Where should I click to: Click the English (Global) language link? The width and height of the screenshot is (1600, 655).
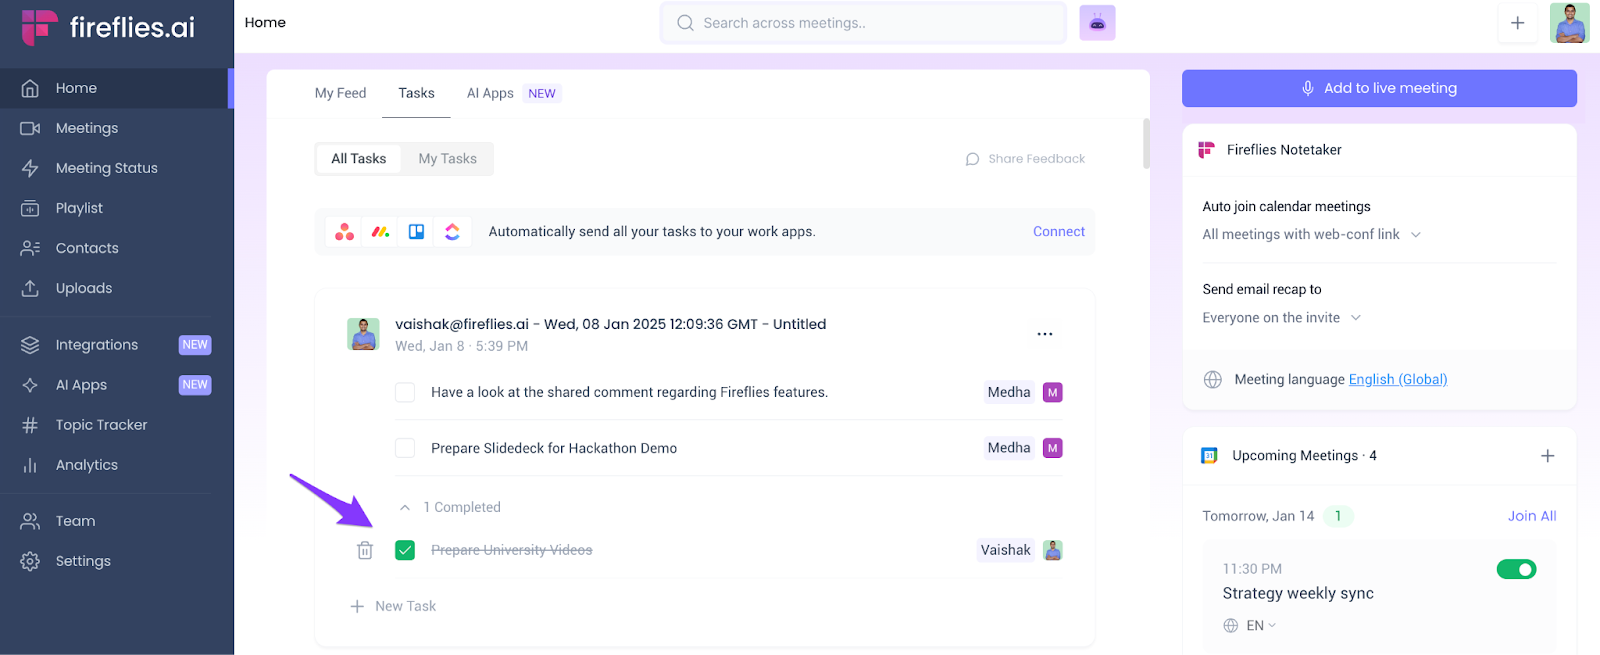(x=1397, y=379)
